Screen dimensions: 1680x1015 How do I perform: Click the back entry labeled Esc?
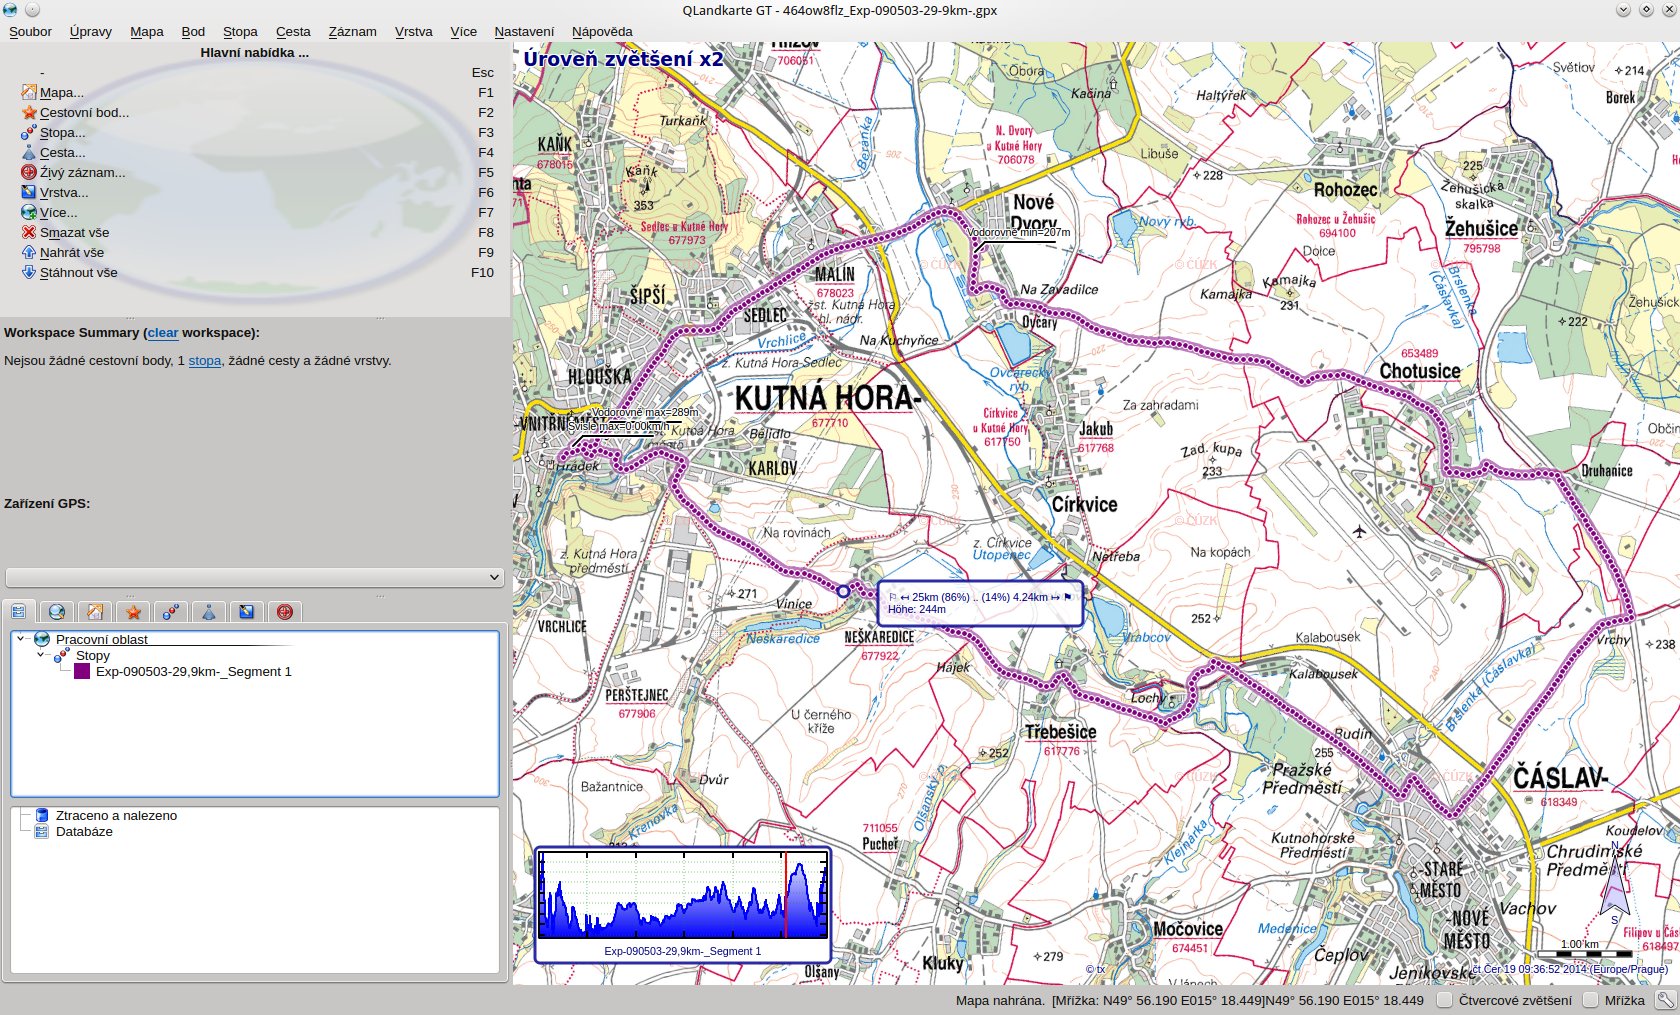click(257, 72)
